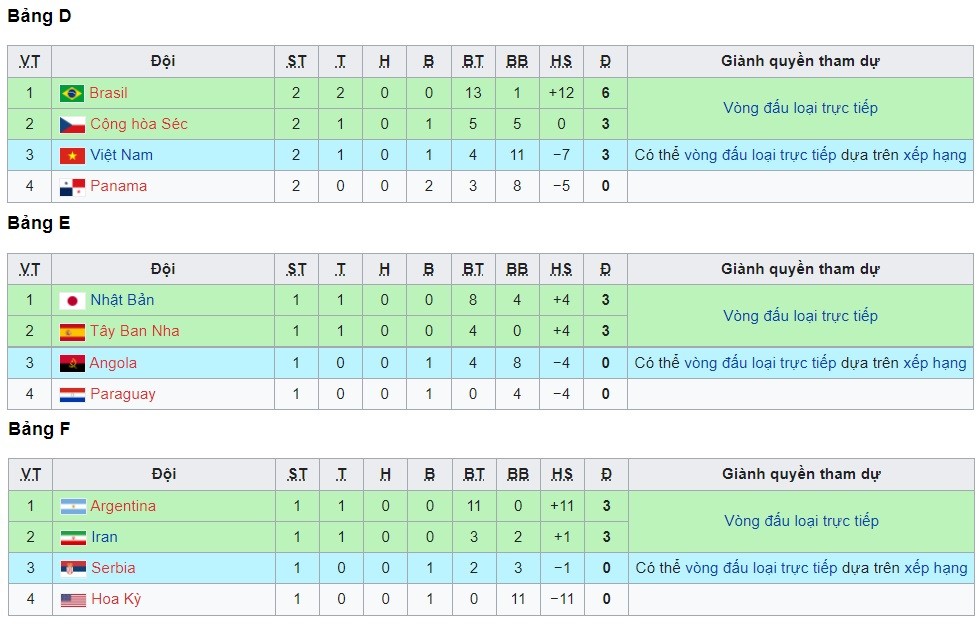Click the Argentina team name link
Screen dimensions: 980x630
123,506
